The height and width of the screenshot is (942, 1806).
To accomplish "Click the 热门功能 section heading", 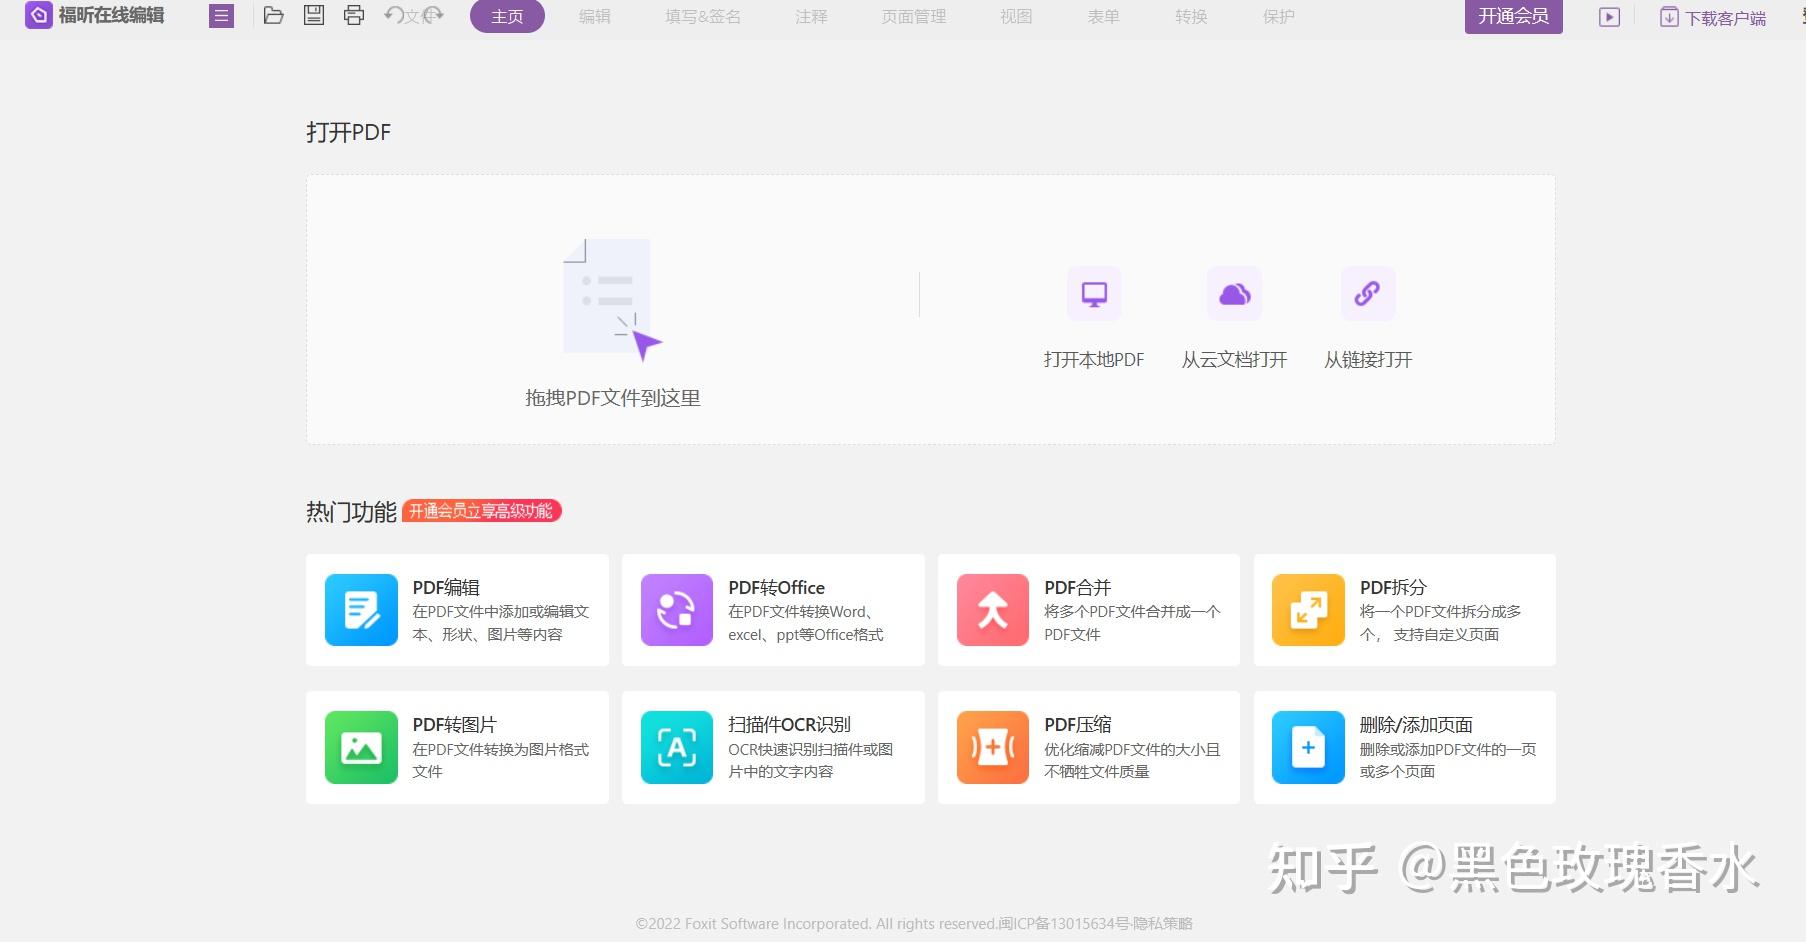I will pos(351,512).
